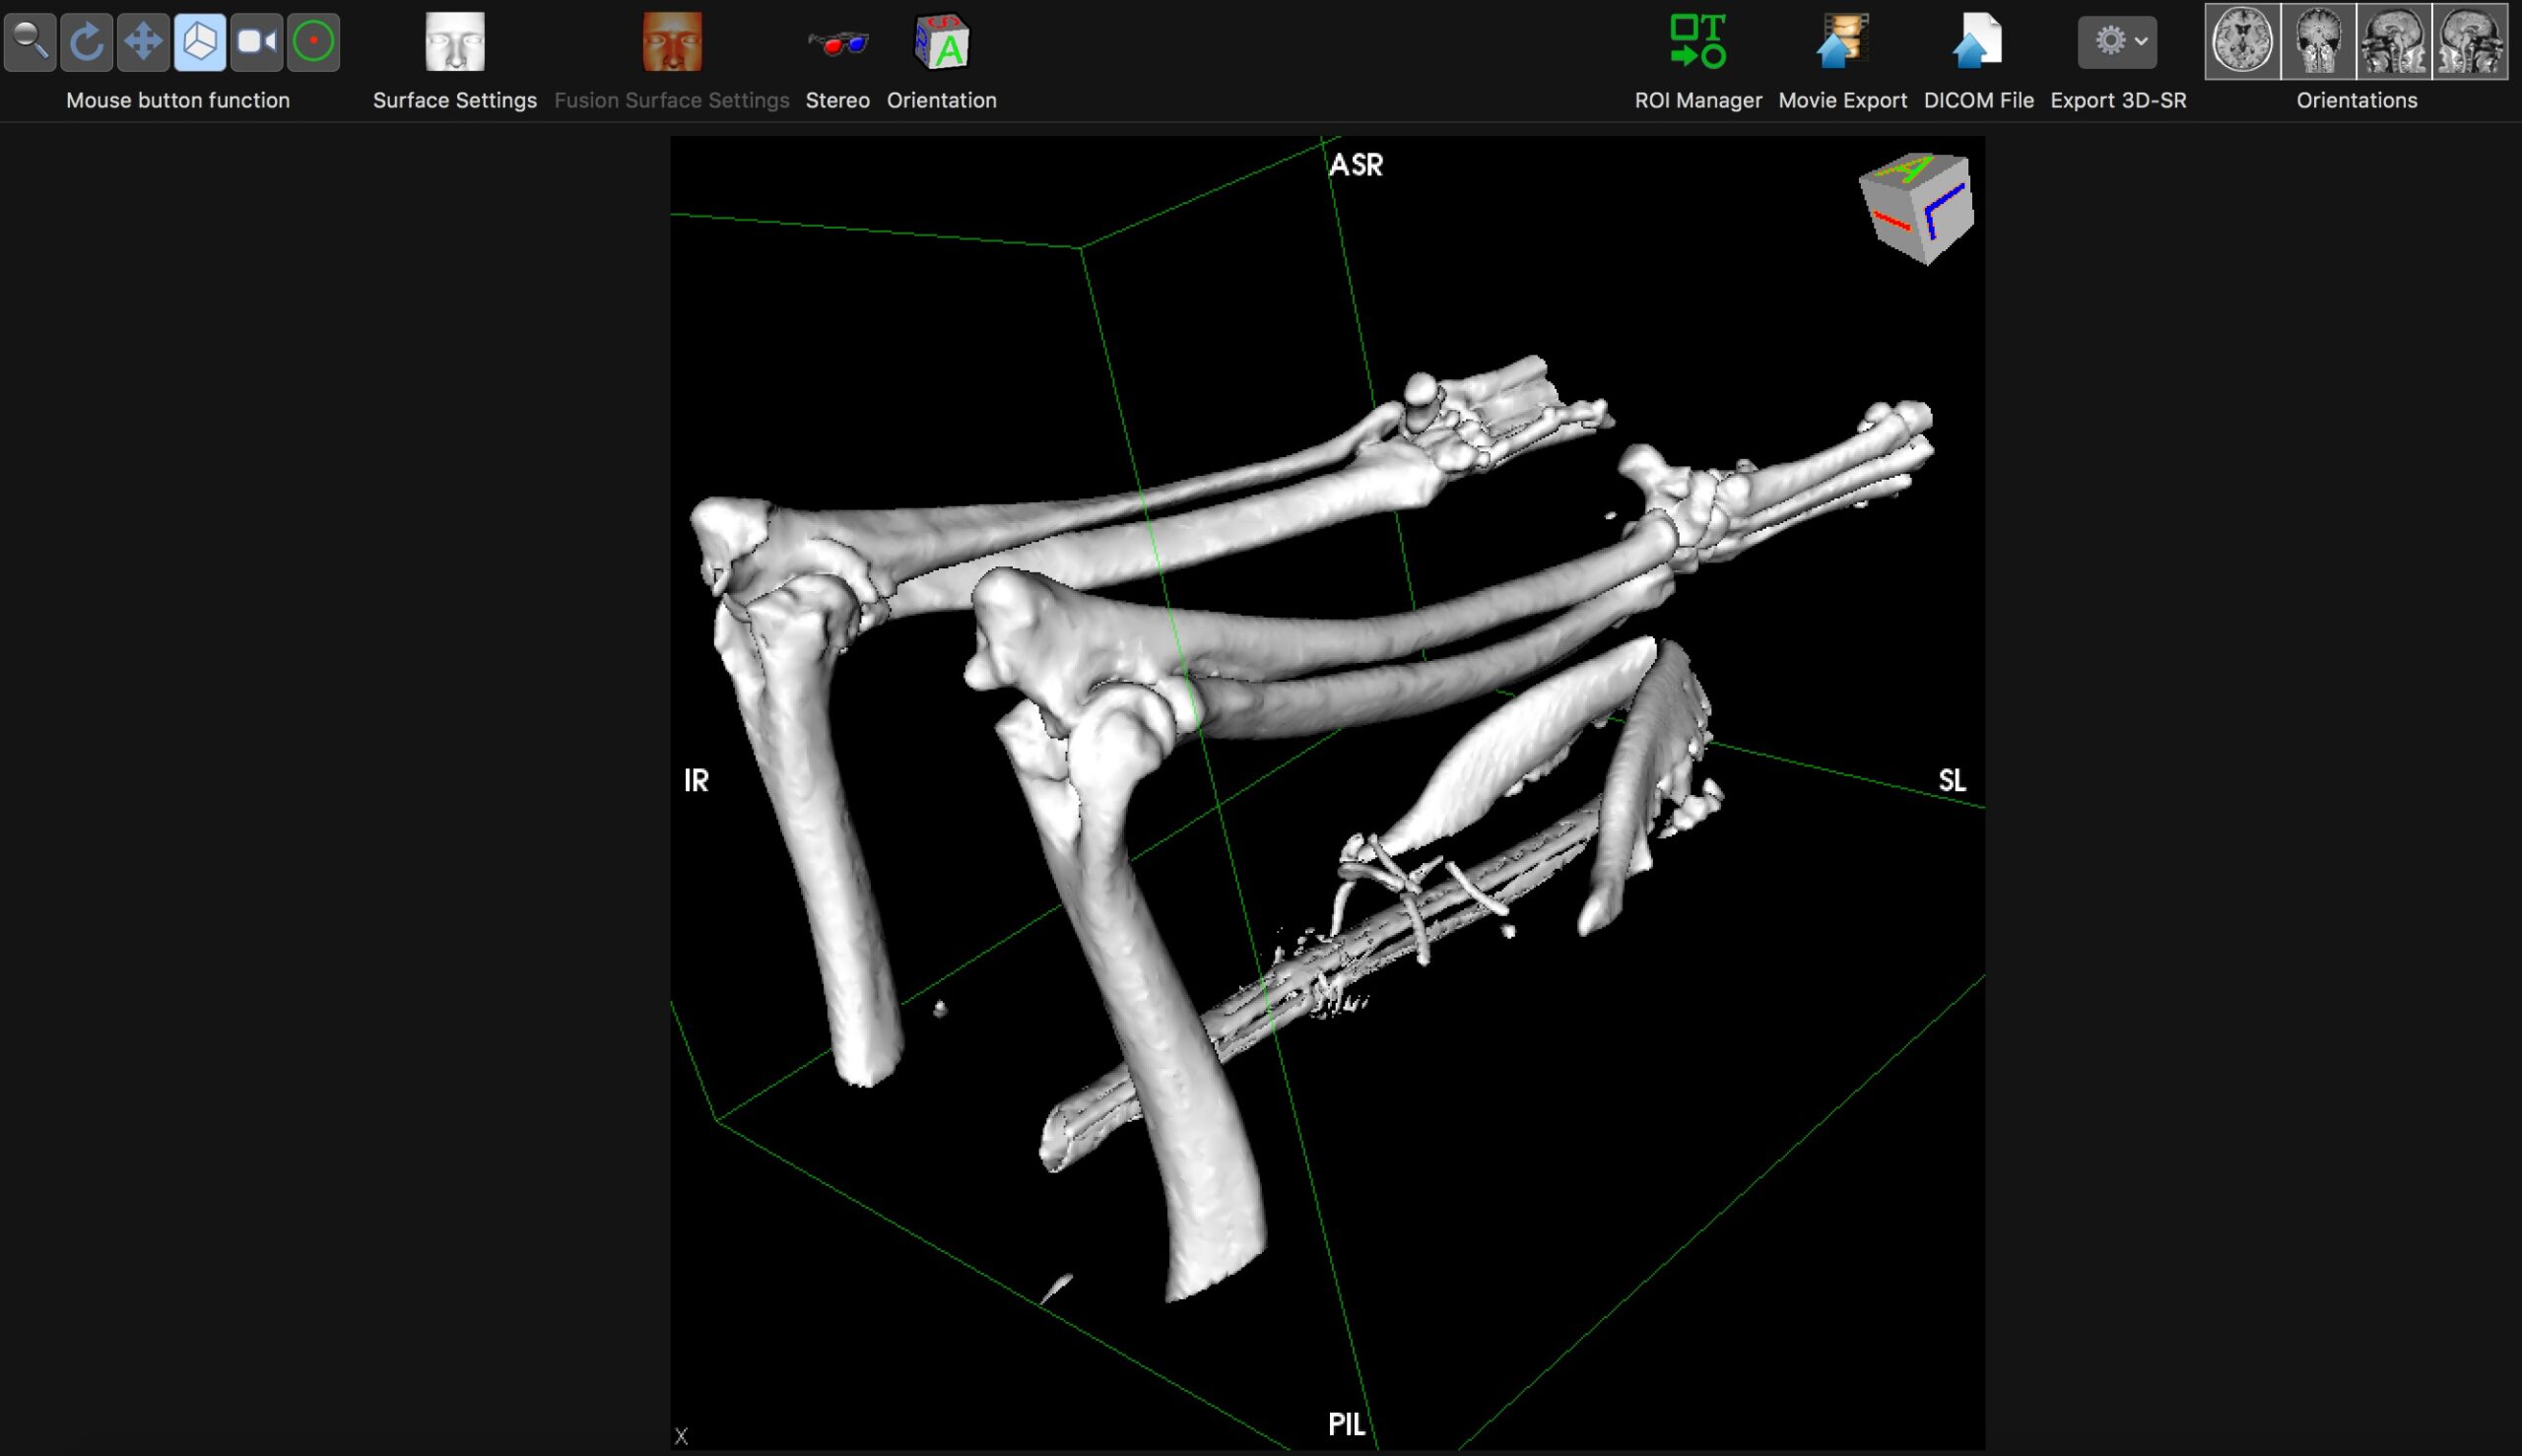Select the magnify mouse tool
The image size is (2522, 1456).
click(x=30, y=40)
